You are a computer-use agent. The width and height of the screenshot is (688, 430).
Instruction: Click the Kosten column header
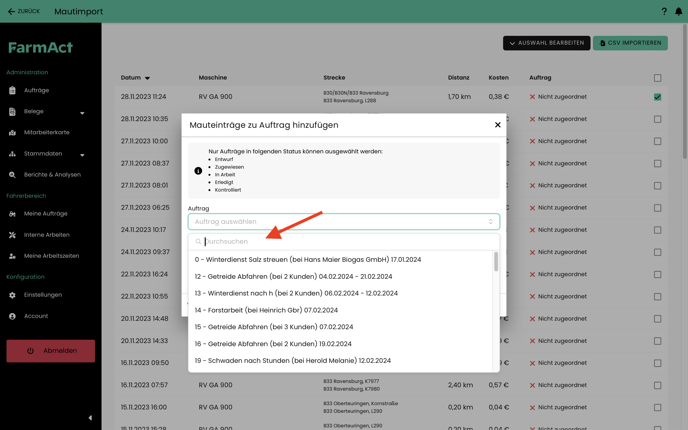[x=498, y=78]
